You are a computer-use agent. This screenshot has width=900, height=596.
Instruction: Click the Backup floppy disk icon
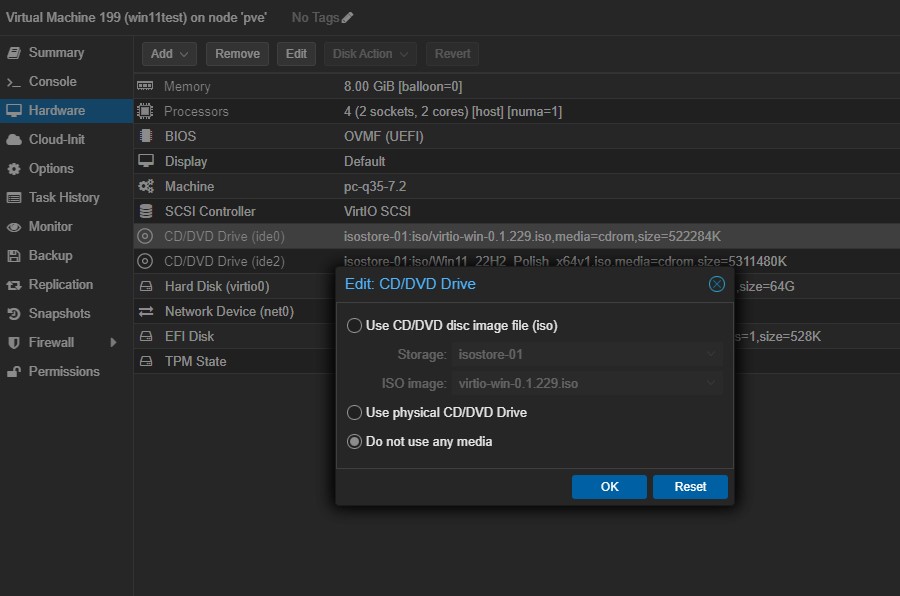pyautogui.click(x=14, y=256)
